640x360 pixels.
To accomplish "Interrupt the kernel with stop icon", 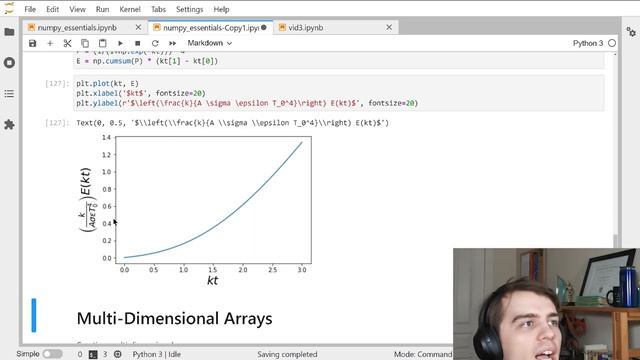I will 138,43.
